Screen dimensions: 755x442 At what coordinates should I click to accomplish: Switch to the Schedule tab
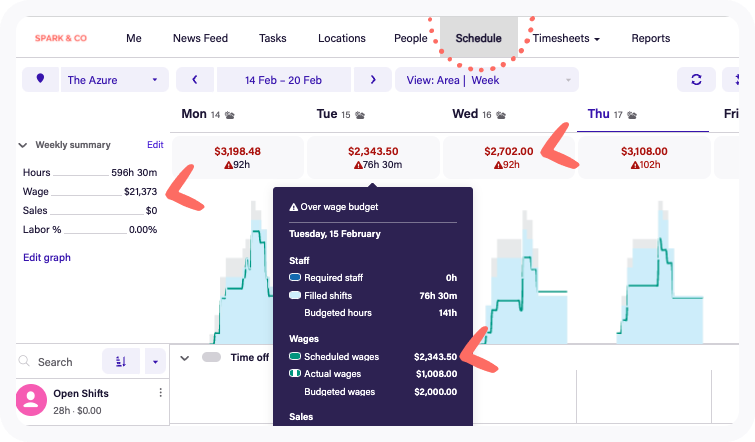click(x=478, y=39)
